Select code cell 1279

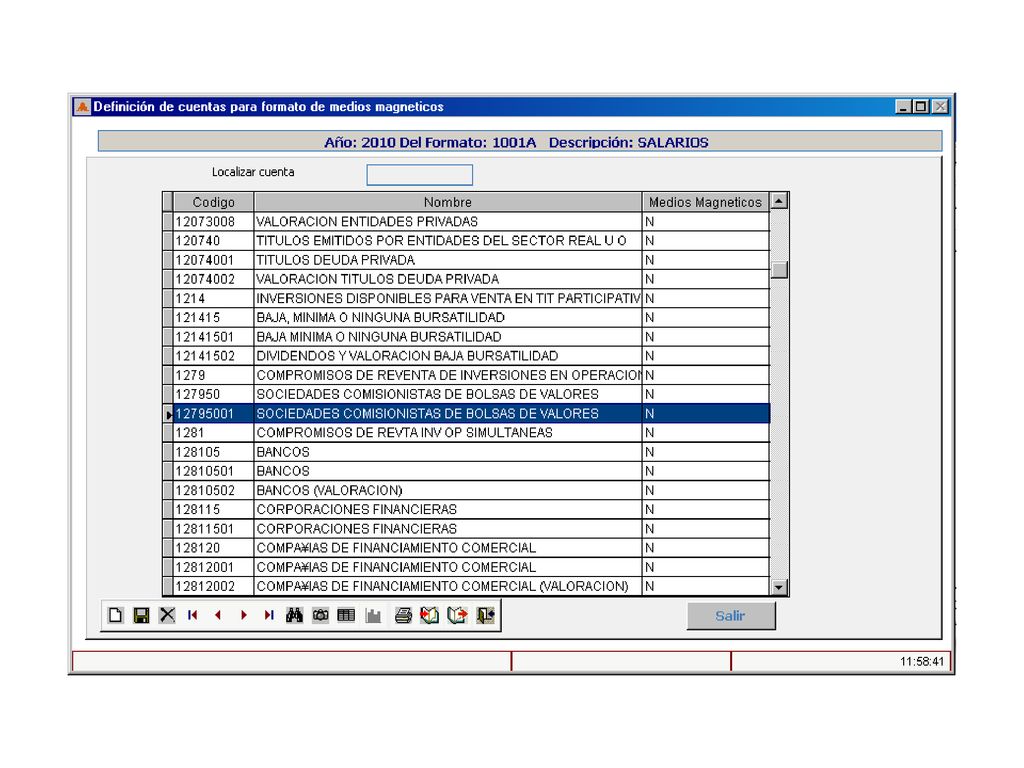[214, 376]
